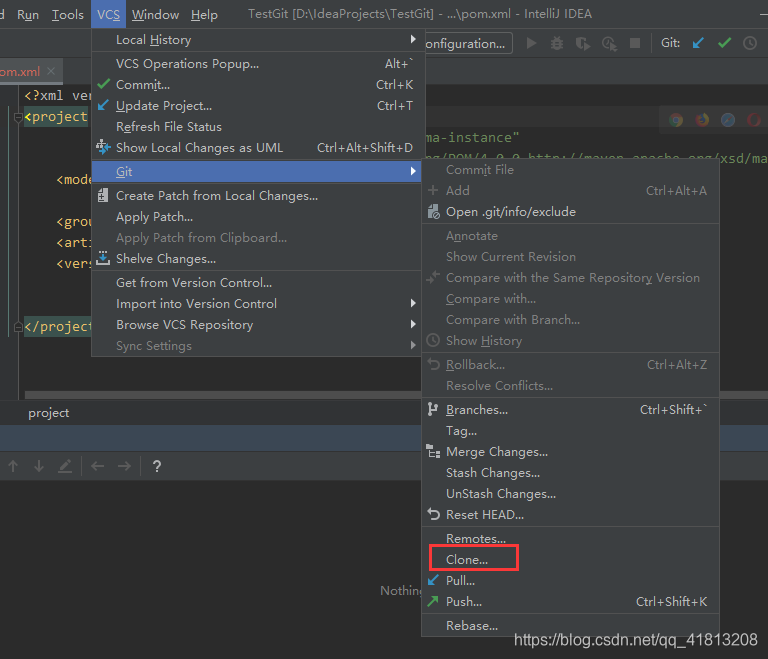The height and width of the screenshot is (659, 768).
Task: Open the Tools menu in menu bar
Action: (68, 15)
